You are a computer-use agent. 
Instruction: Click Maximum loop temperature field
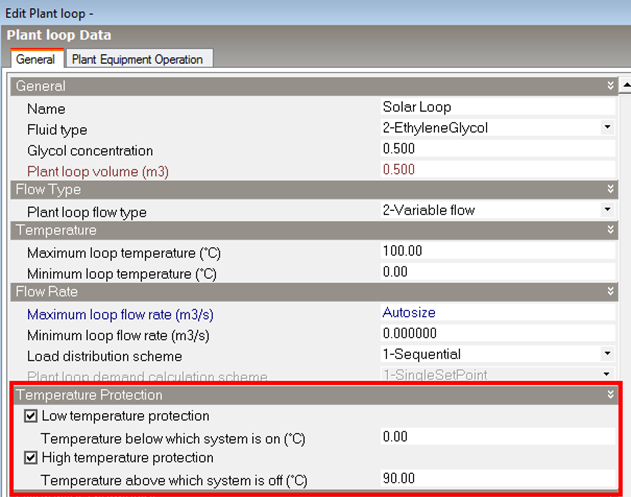(497, 252)
